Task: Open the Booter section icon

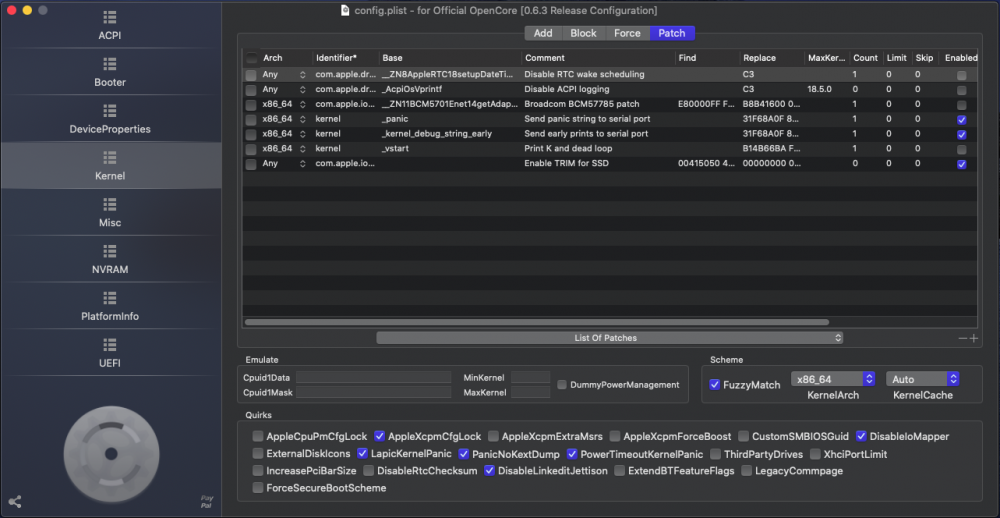Action: tap(110, 64)
